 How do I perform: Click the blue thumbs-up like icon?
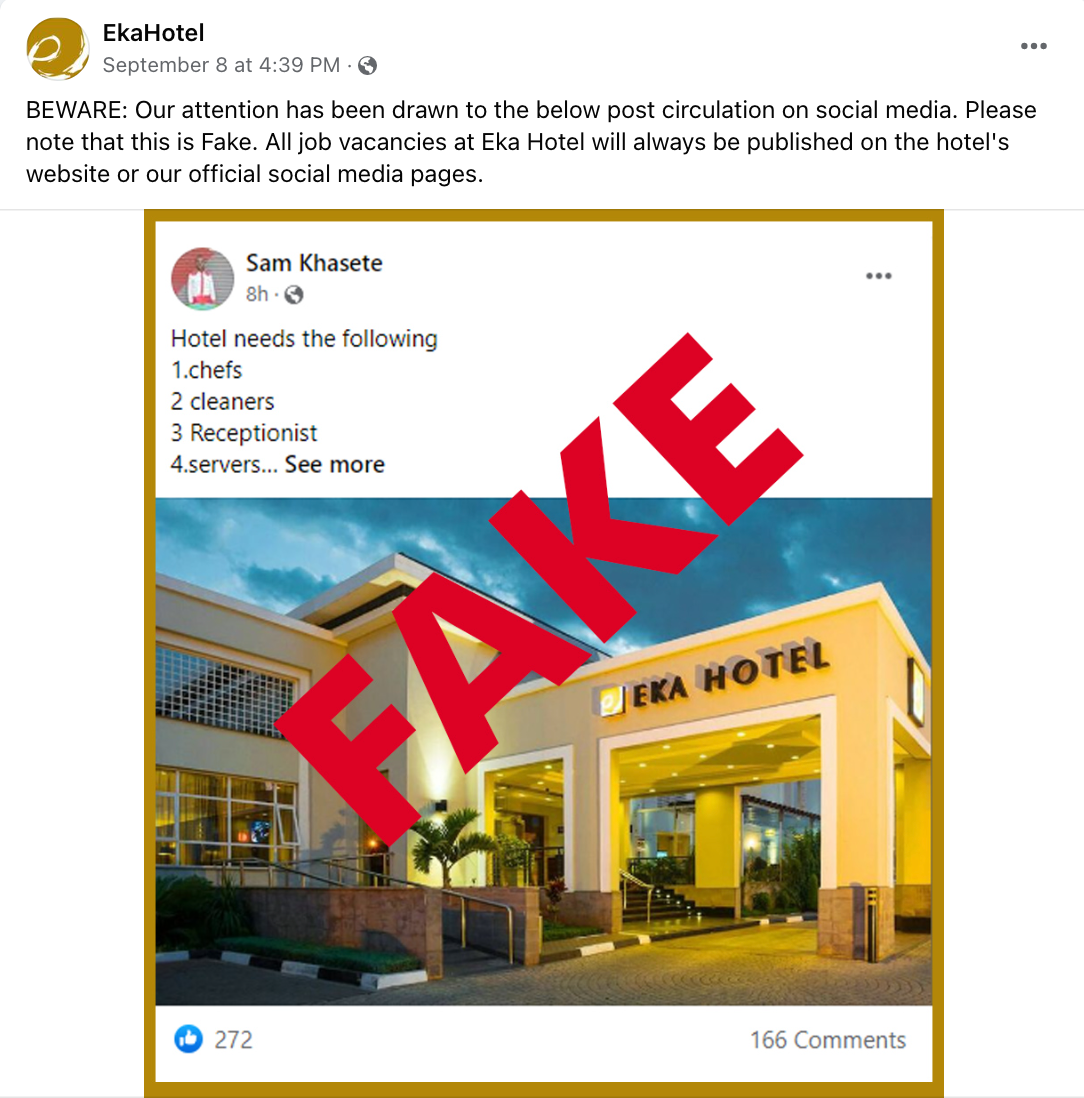188,1038
